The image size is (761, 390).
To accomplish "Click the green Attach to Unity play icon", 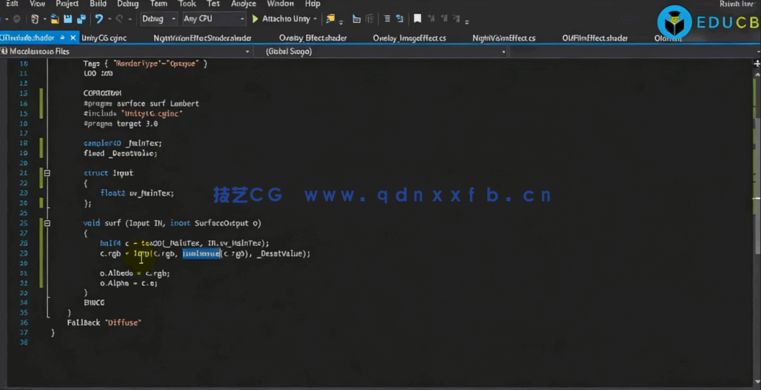I will click(x=255, y=19).
